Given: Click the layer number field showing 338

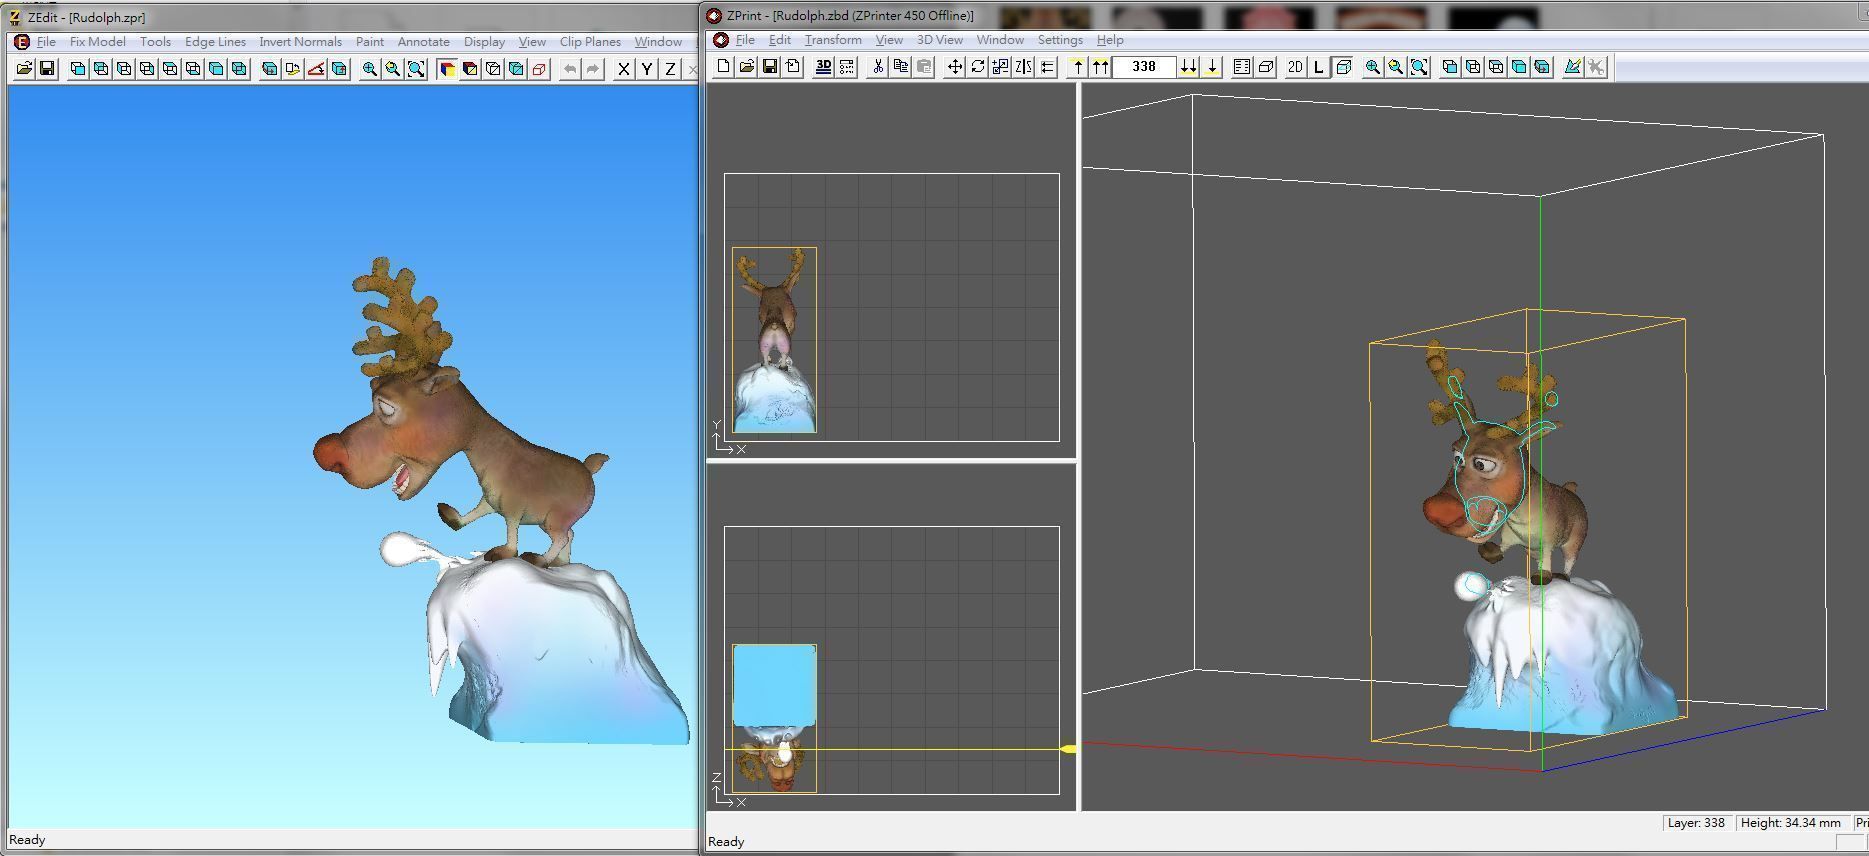Looking at the screenshot, I should [x=1144, y=67].
